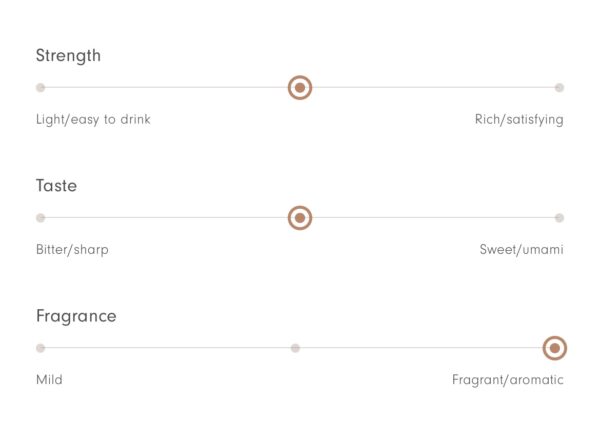Click the "Bitter/sharp" label
Viewport: 600px width, 441px height.
[72, 250]
